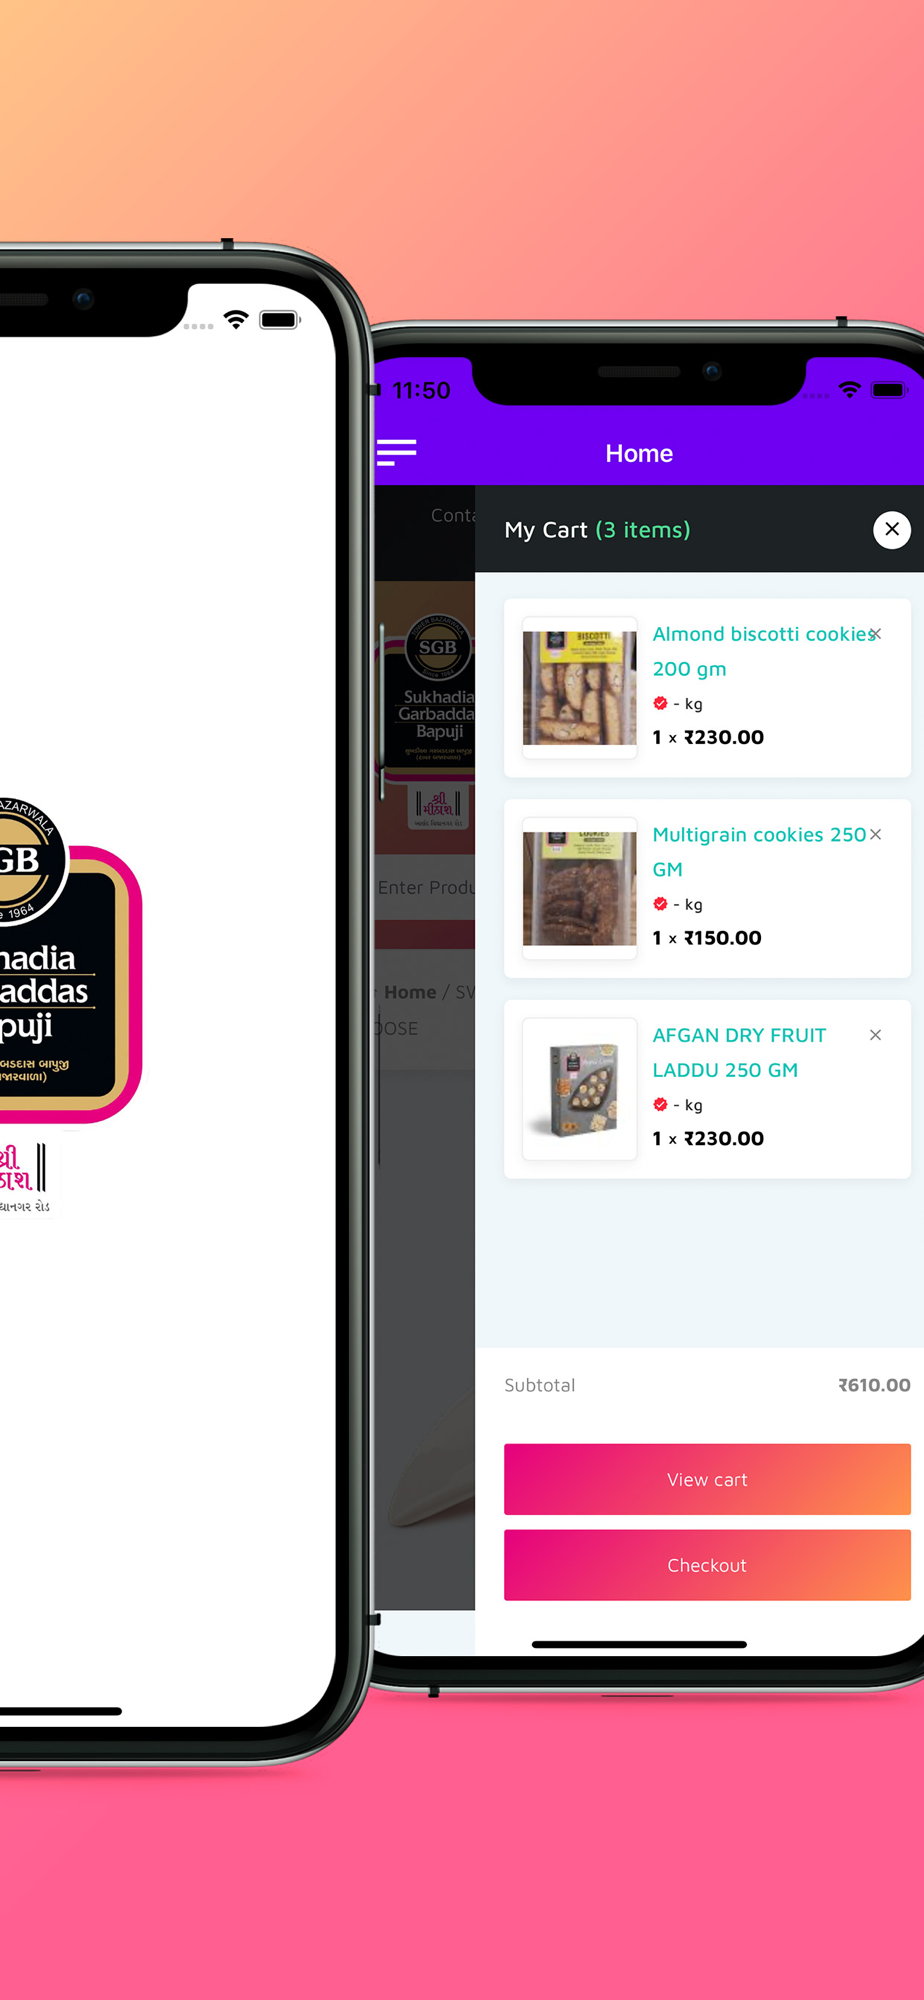Click the red verified badge under AFGAN LADDU
This screenshot has width=924, height=2000.
tap(660, 1105)
